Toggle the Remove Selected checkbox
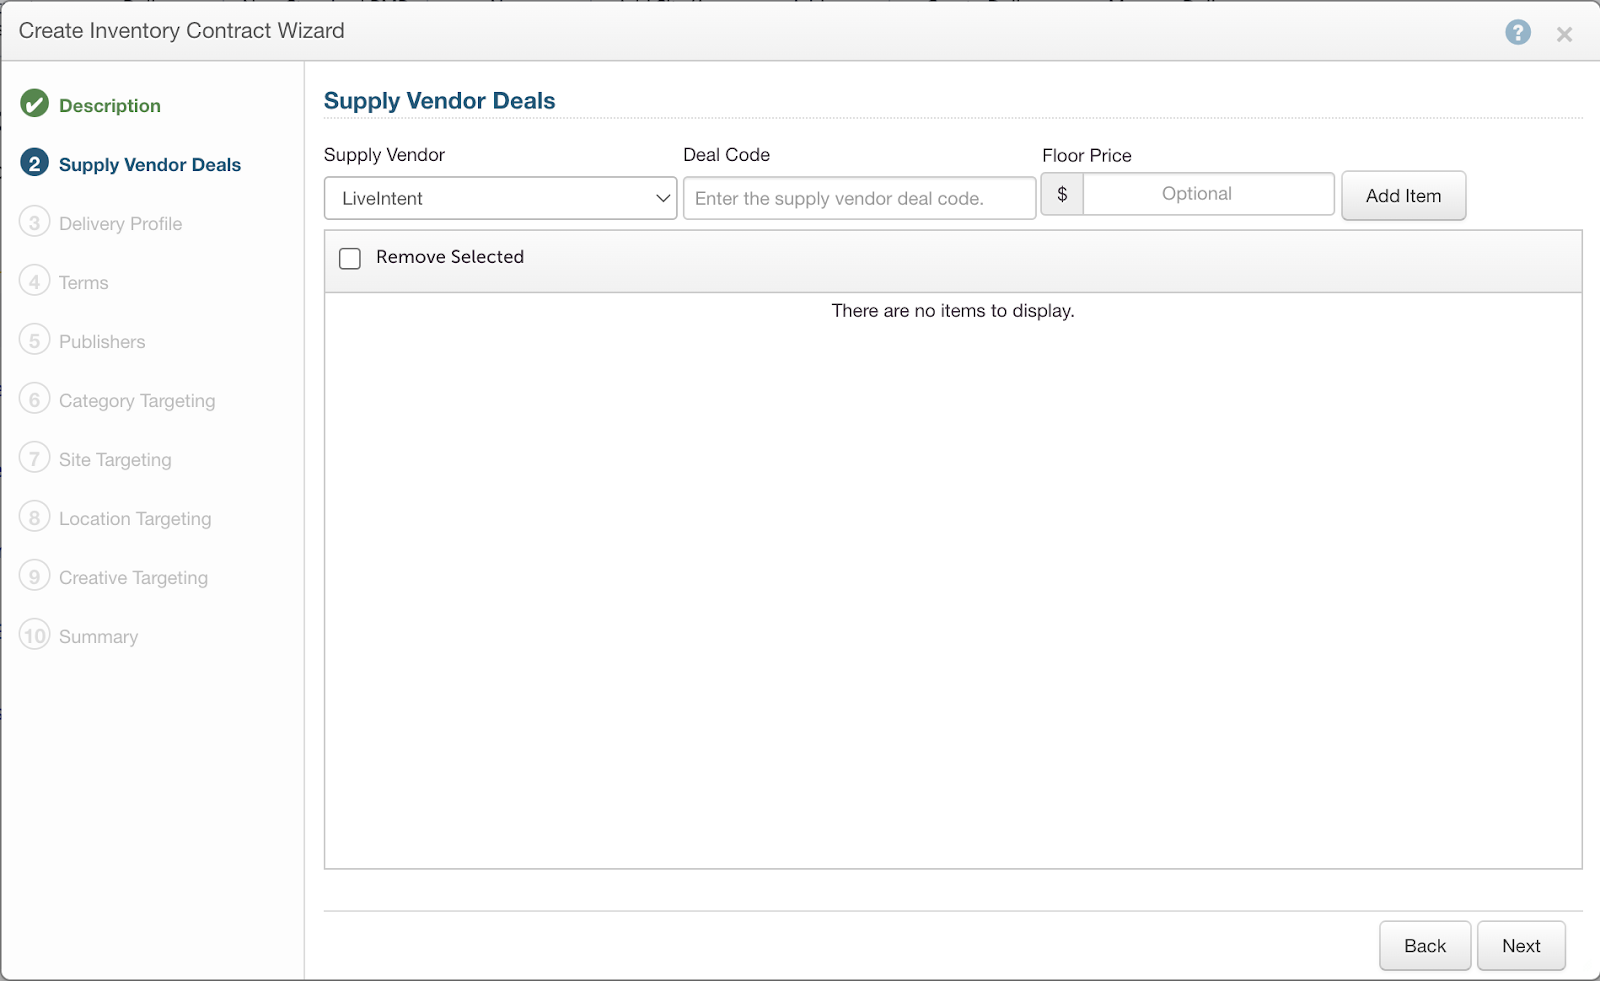Viewport: 1600px width, 981px height. coord(350,259)
